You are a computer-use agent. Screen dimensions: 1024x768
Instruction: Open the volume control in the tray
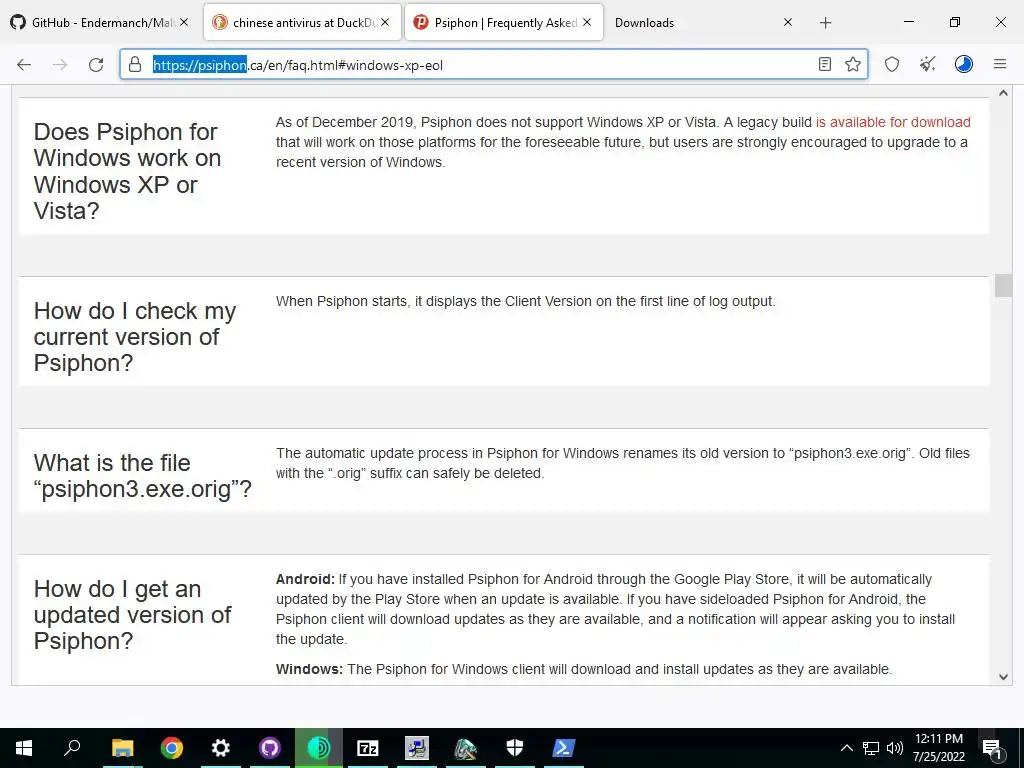(x=895, y=748)
